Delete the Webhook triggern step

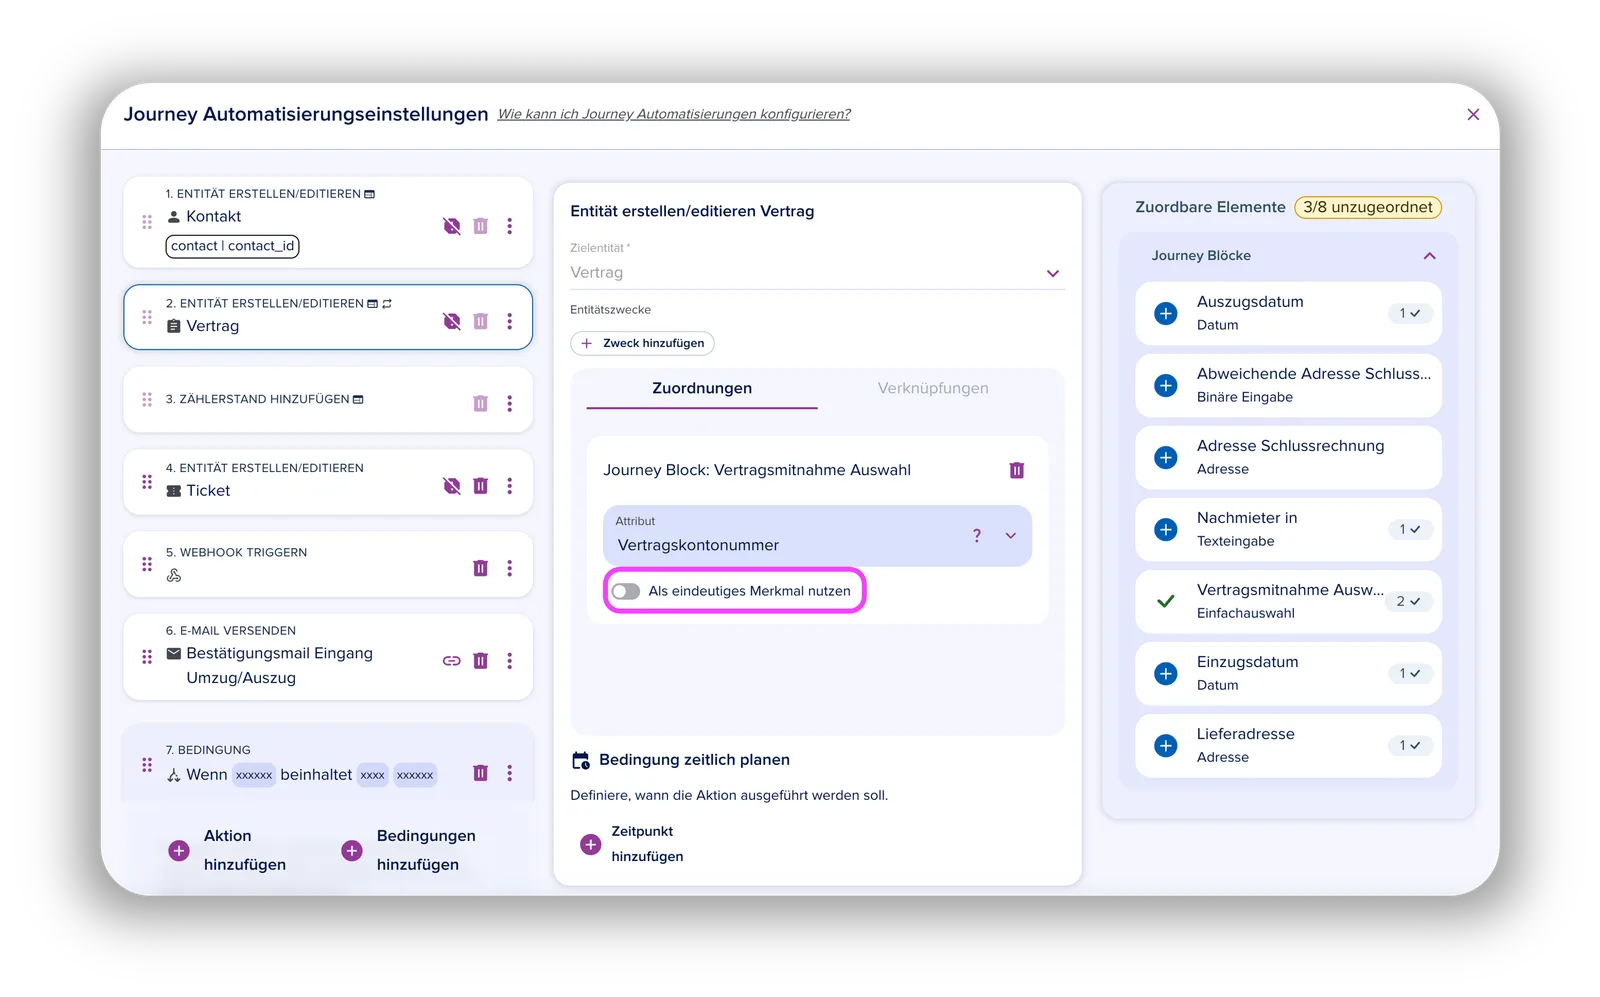point(480,568)
